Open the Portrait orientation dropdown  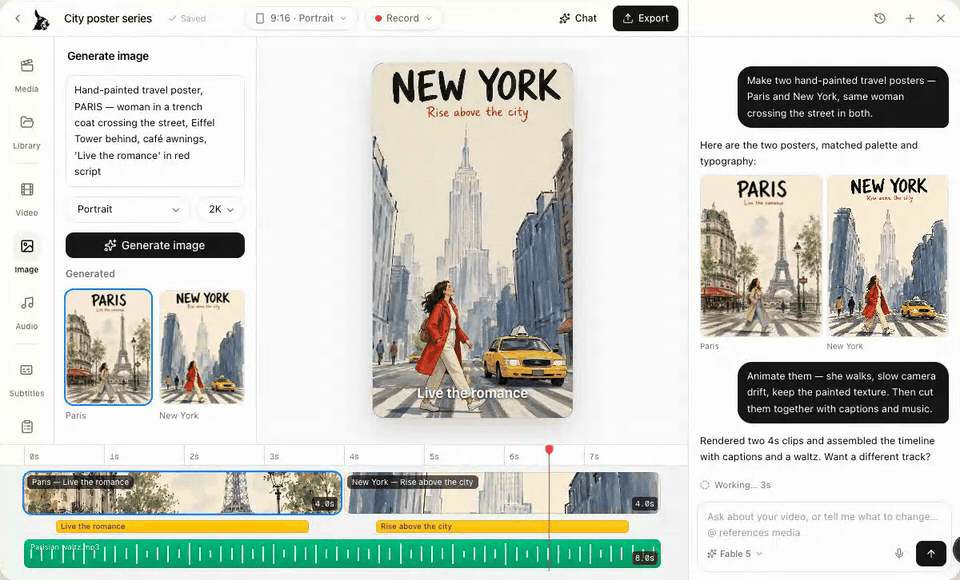click(x=128, y=209)
